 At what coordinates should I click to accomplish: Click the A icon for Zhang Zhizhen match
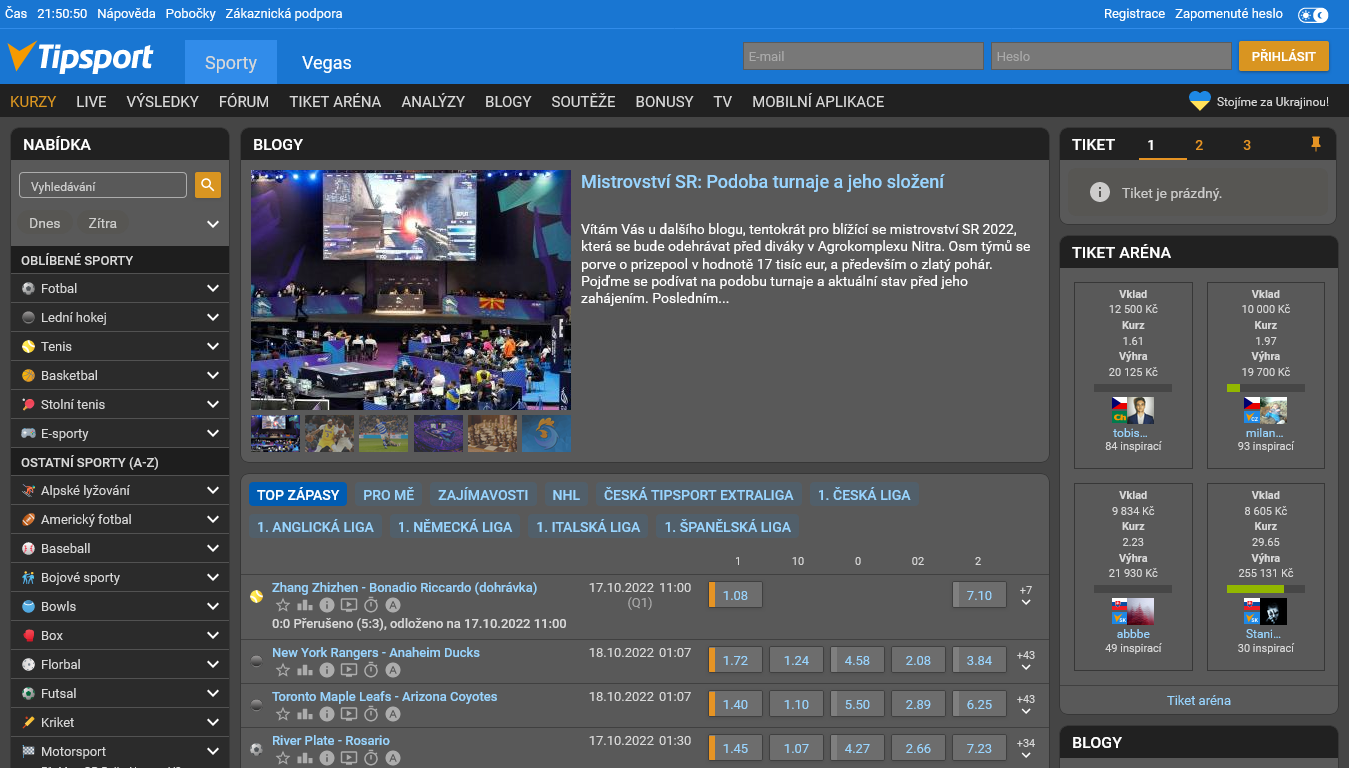tap(393, 605)
